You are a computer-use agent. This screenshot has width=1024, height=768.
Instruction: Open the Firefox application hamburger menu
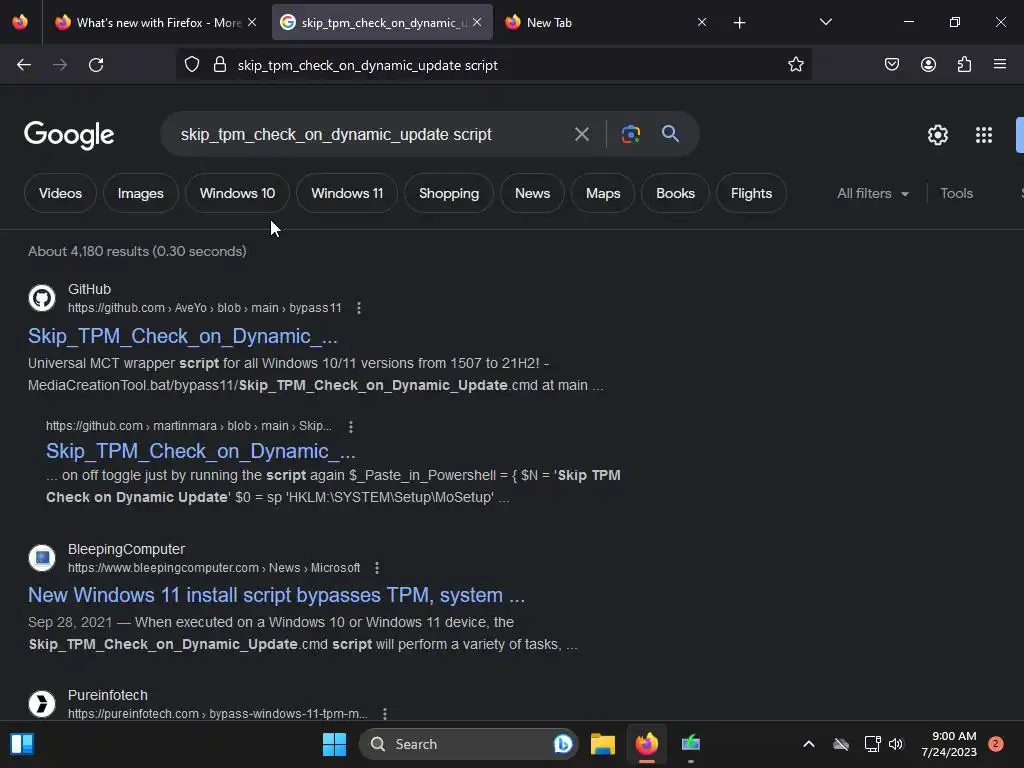(x=999, y=65)
